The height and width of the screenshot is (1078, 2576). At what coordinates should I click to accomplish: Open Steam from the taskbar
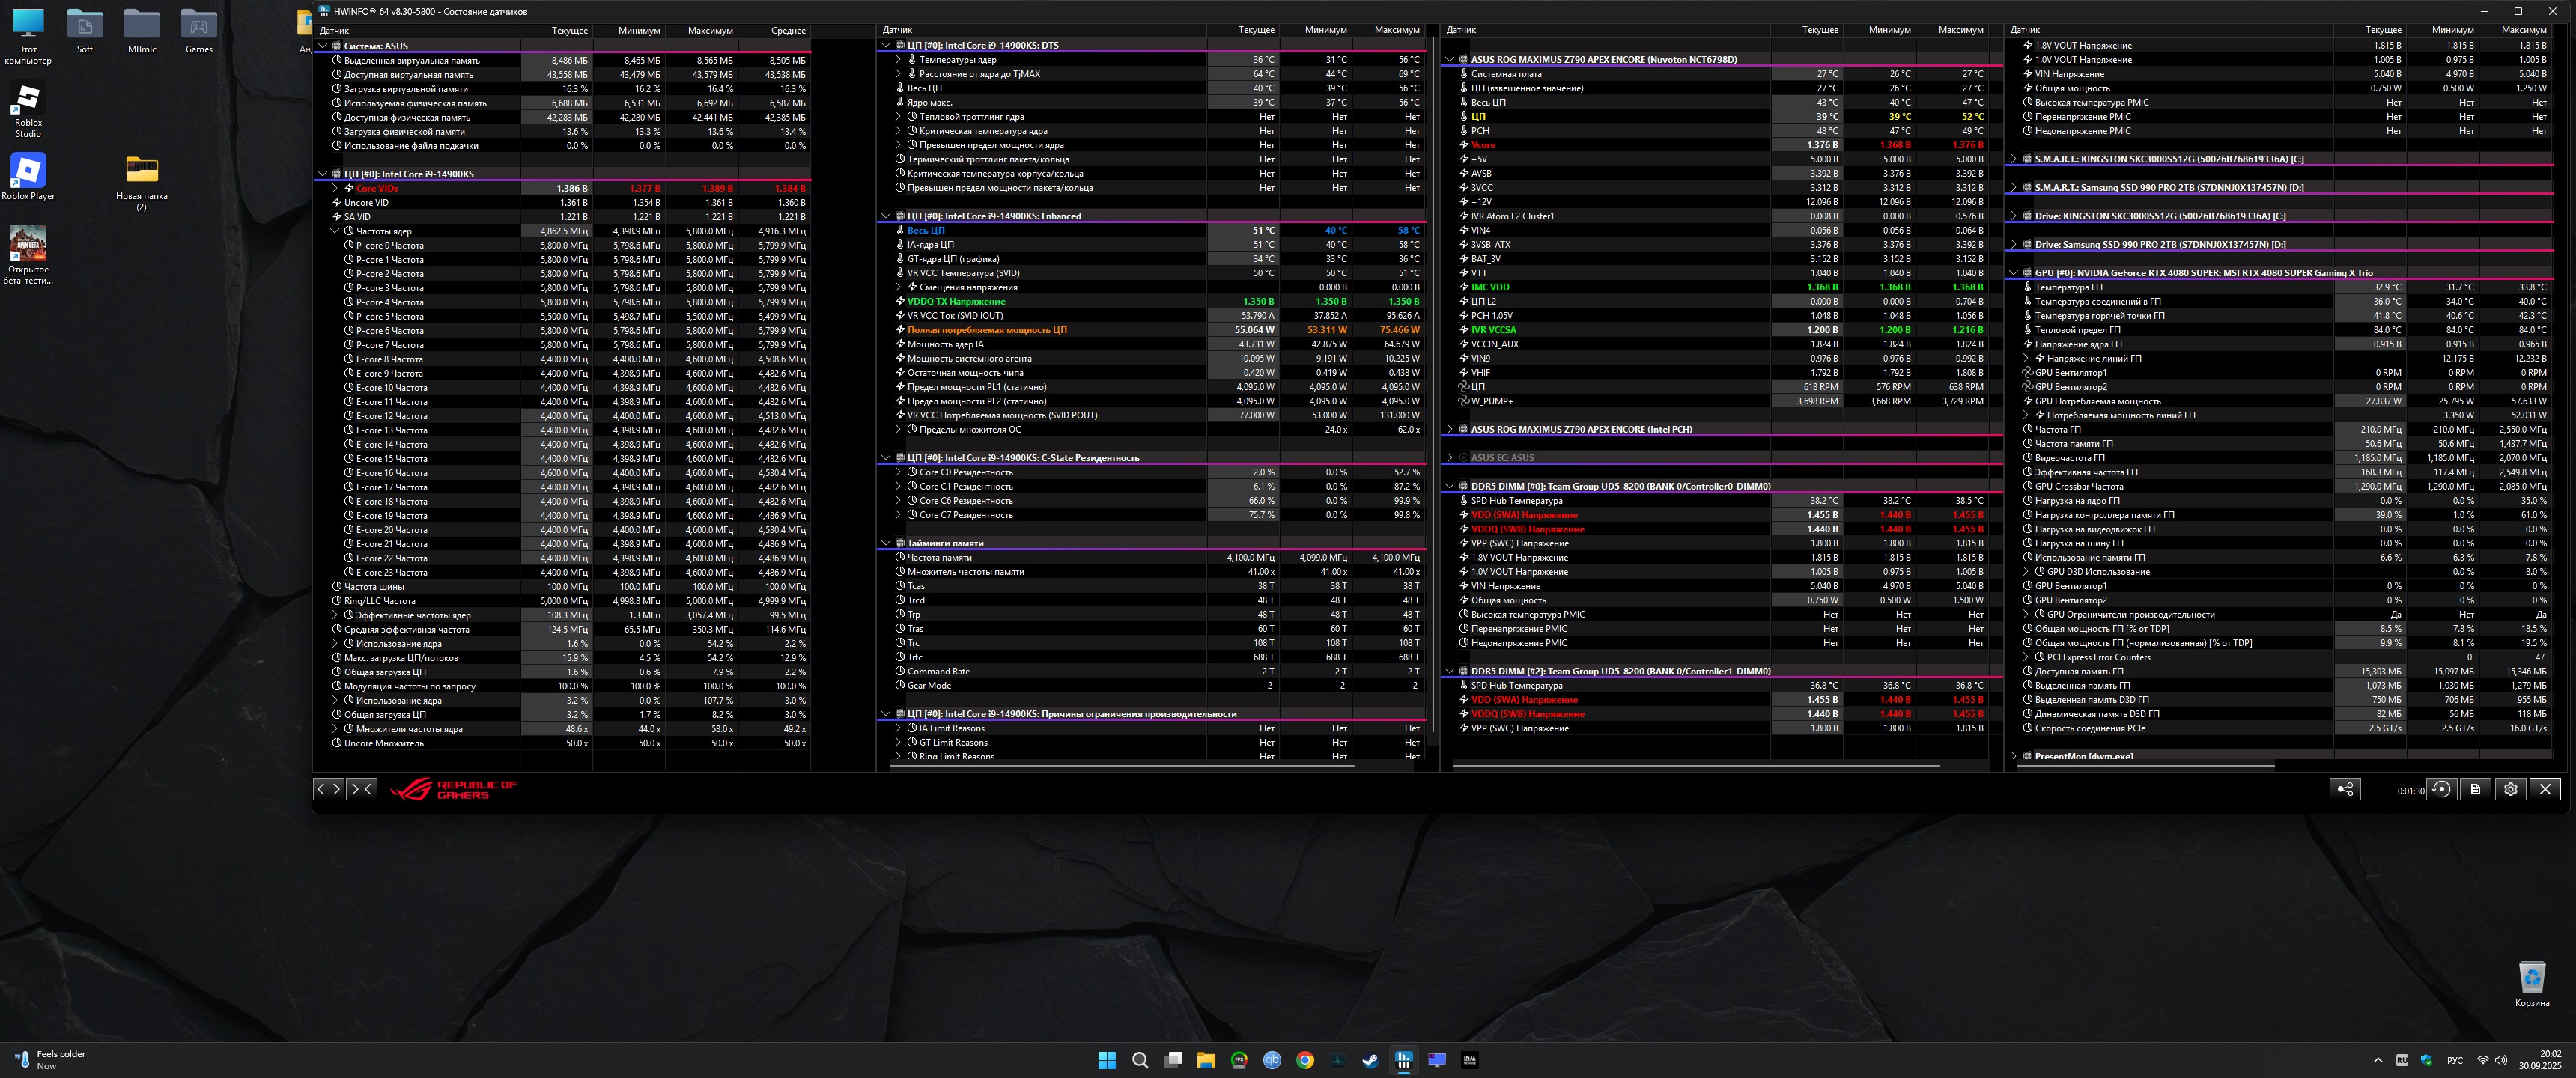tap(1370, 1060)
